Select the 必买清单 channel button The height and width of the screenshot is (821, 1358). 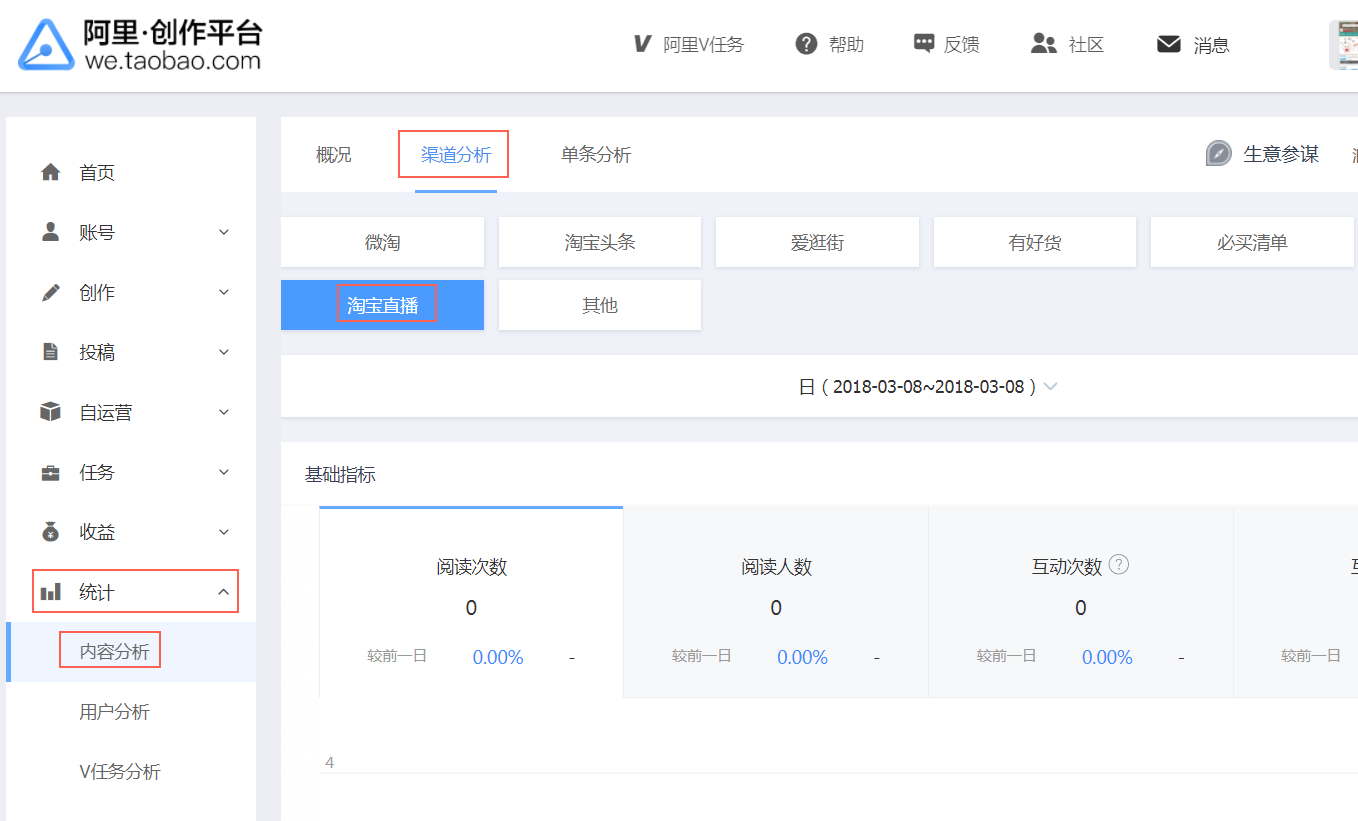coord(1252,242)
